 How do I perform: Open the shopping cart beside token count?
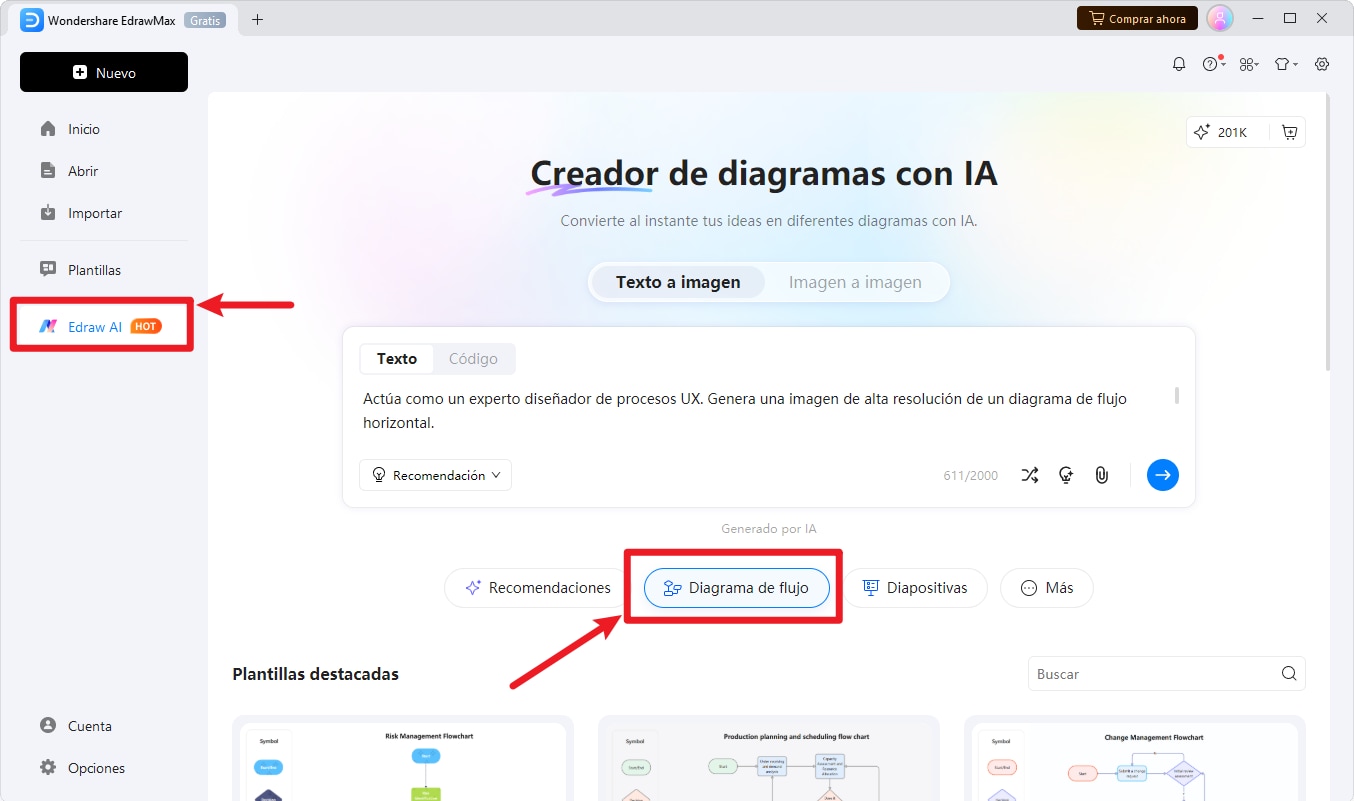(x=1289, y=131)
